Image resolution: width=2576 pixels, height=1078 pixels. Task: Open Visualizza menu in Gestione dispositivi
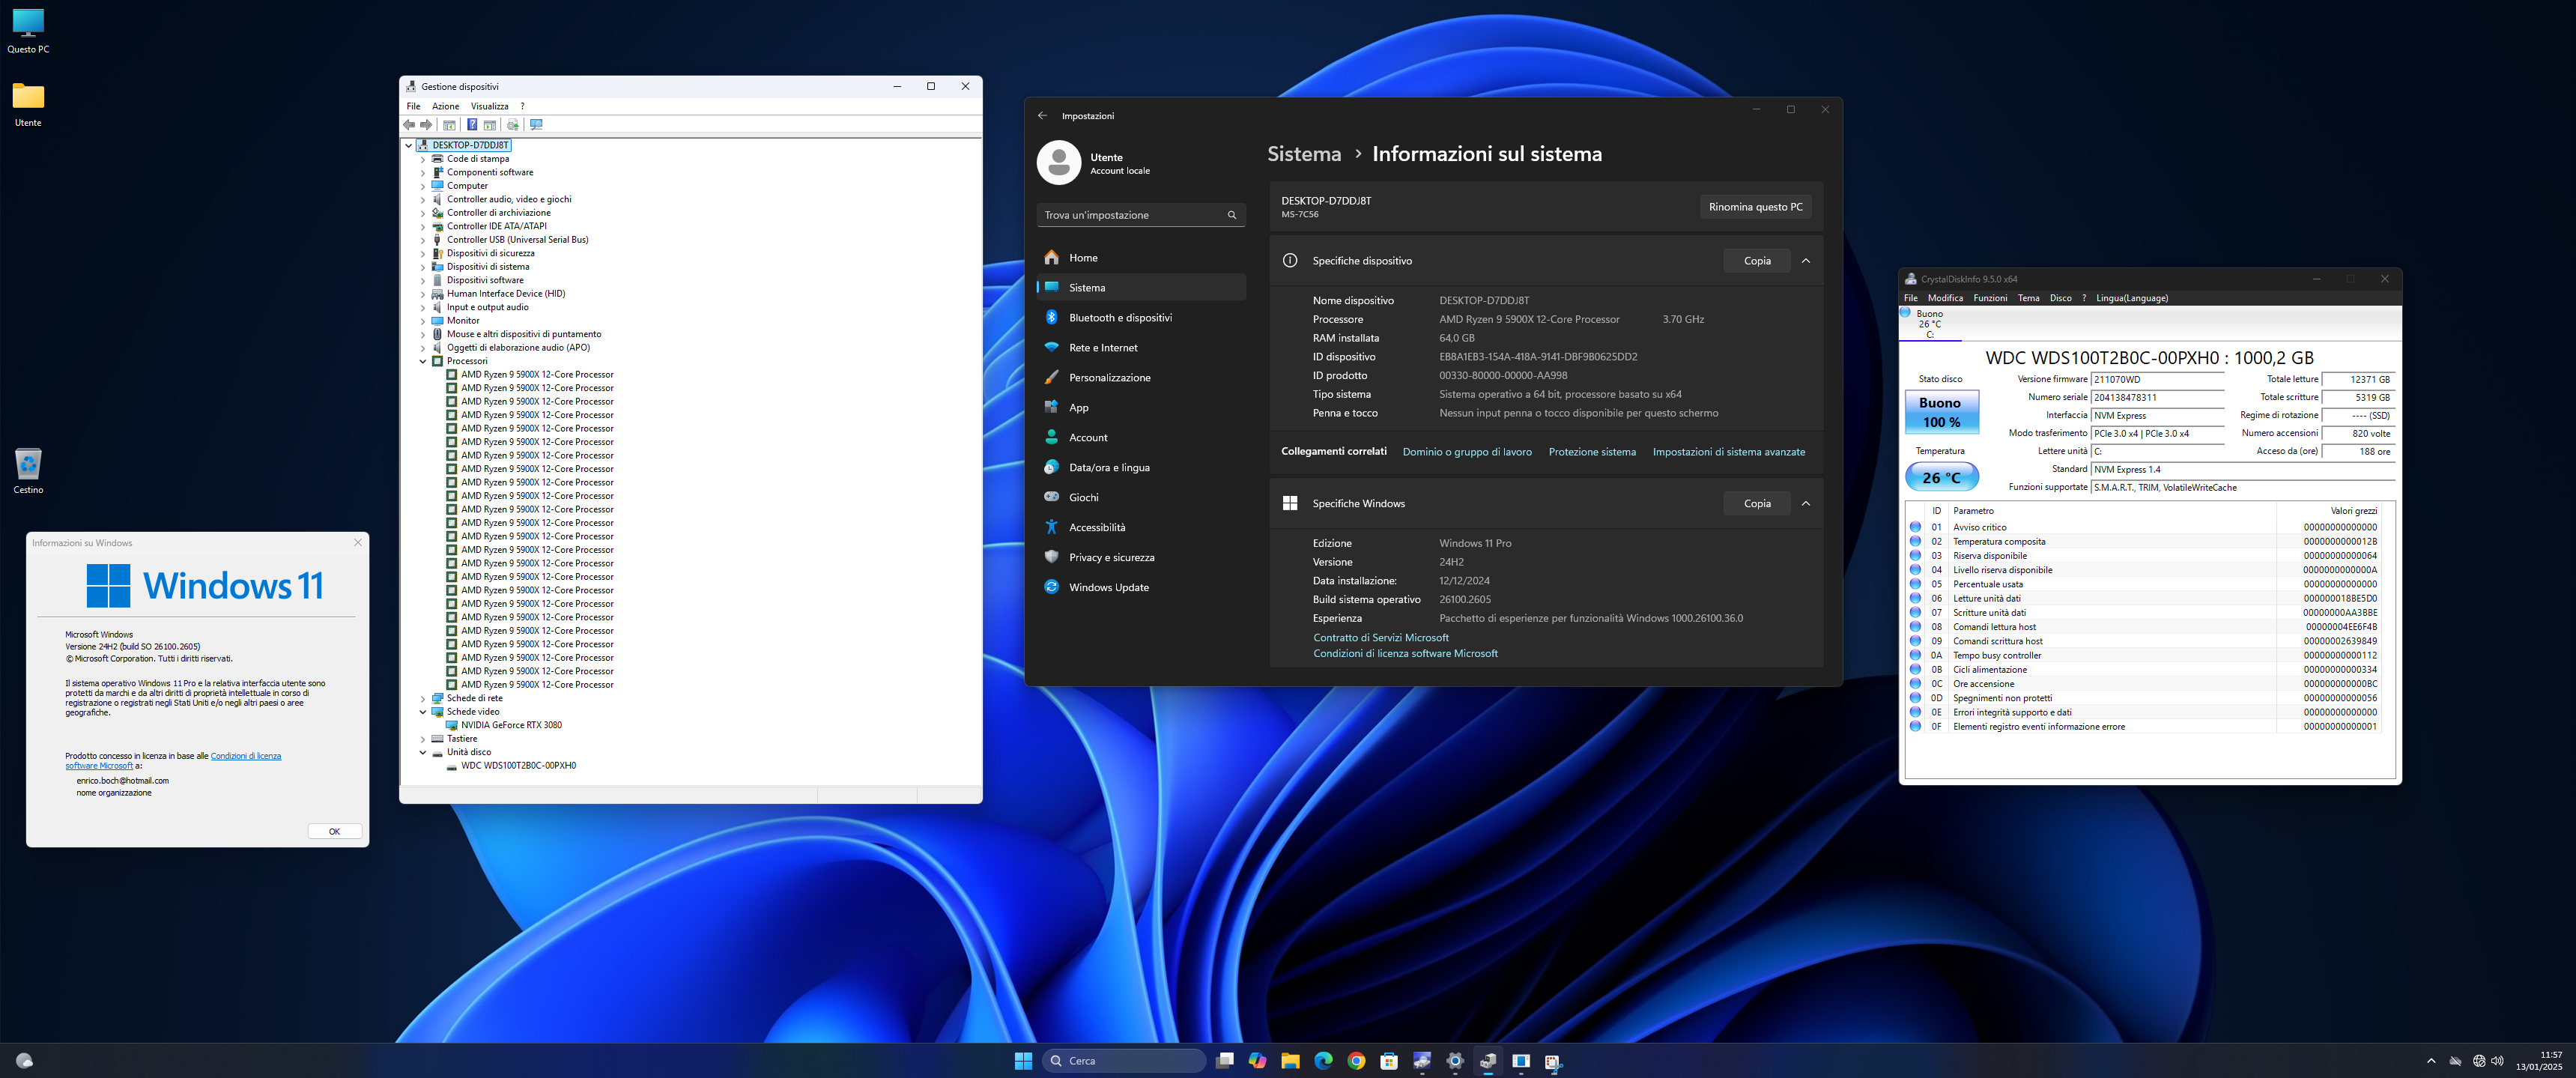point(489,106)
